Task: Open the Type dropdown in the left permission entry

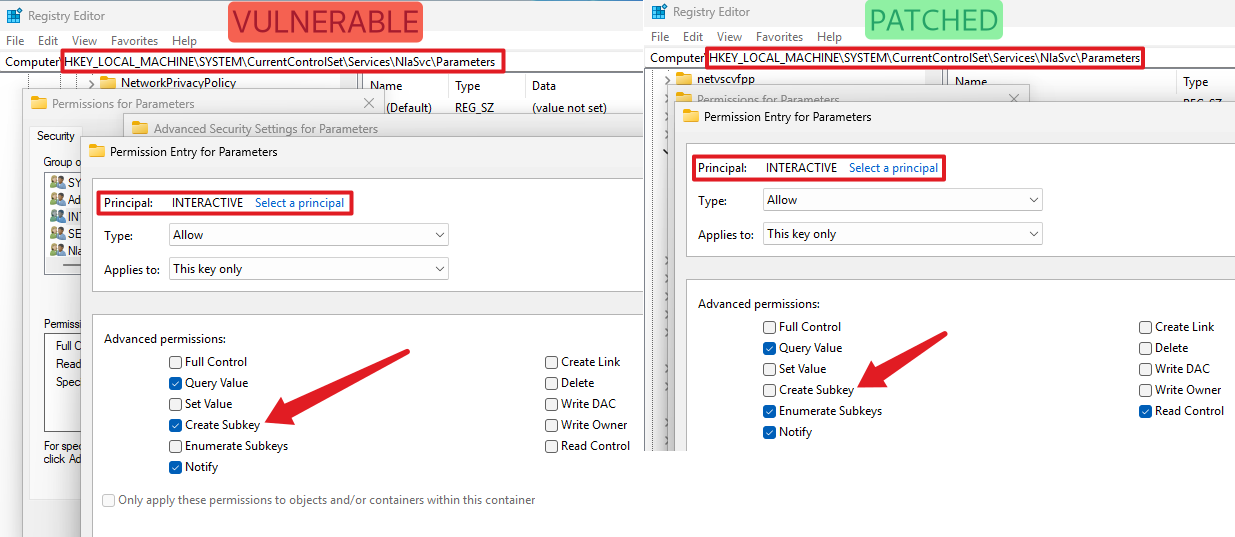Action: (x=308, y=235)
